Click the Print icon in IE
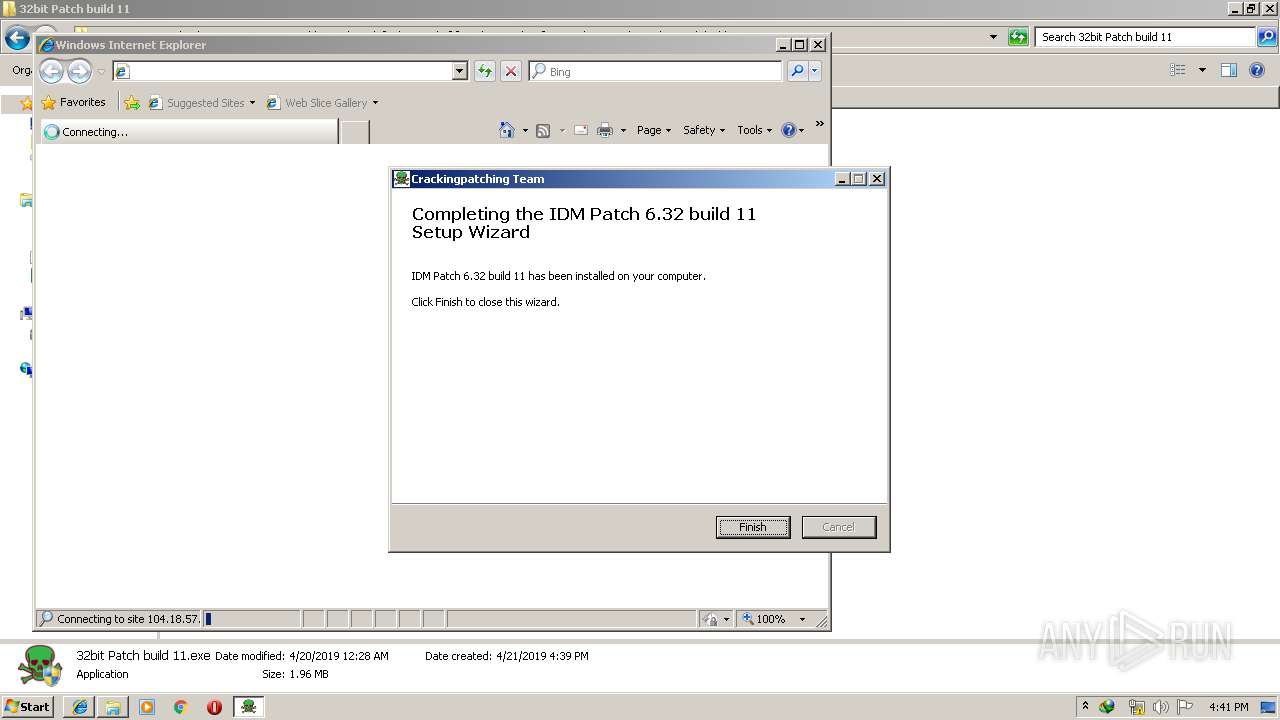 click(x=605, y=130)
